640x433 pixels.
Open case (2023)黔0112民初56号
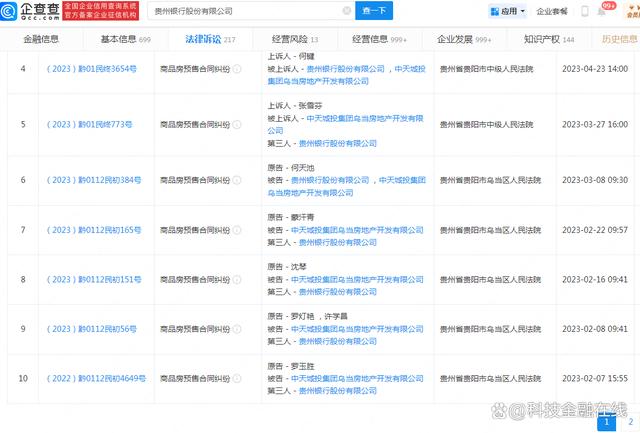(91, 329)
